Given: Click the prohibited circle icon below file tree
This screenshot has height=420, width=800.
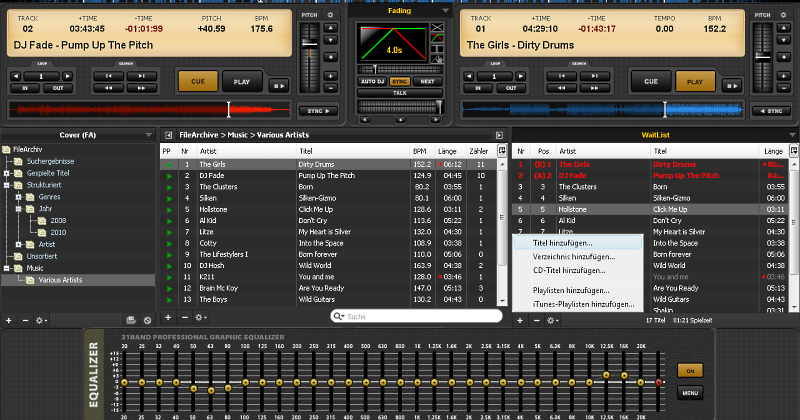Looking at the screenshot, I should 147,320.
